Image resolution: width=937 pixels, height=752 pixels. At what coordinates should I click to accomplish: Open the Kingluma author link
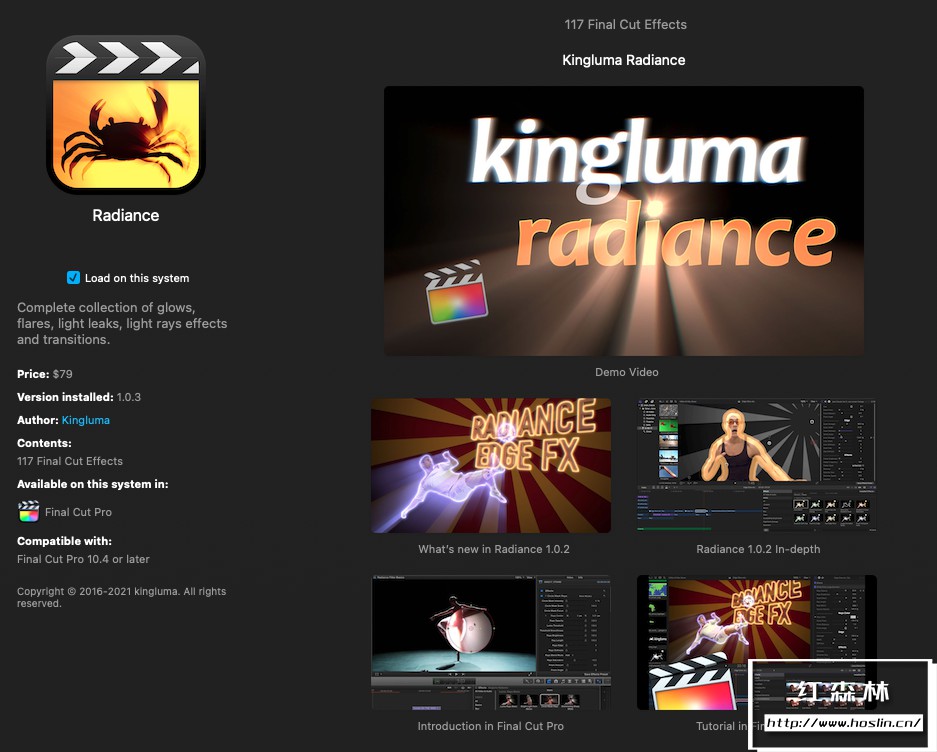pos(85,420)
